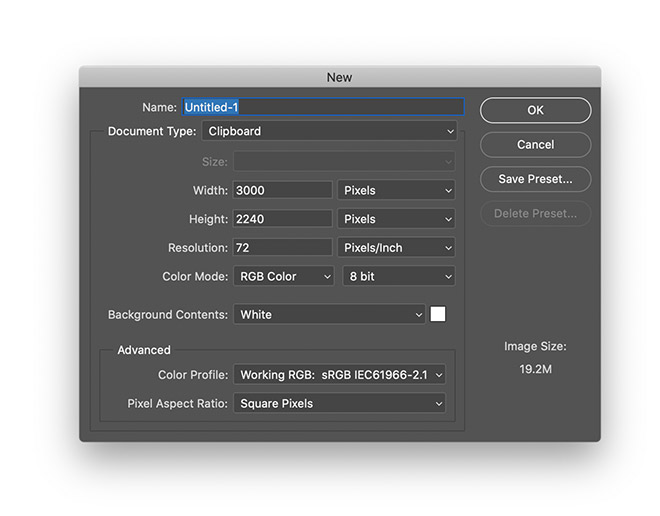Image resolution: width=660 pixels, height=516 pixels.
Task: Expand the 8 bit depth dropdown
Action: (398, 277)
